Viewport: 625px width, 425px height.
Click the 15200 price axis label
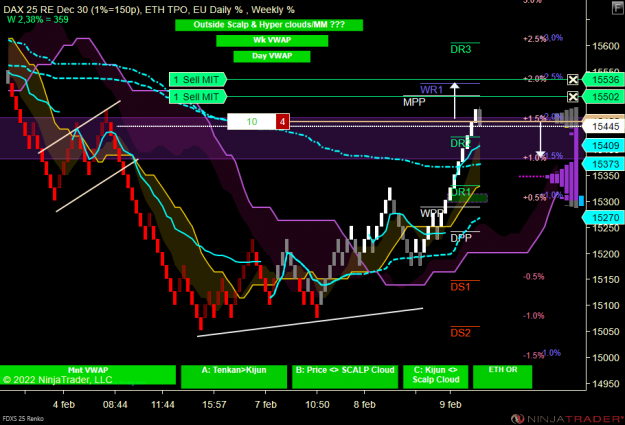[606, 254]
